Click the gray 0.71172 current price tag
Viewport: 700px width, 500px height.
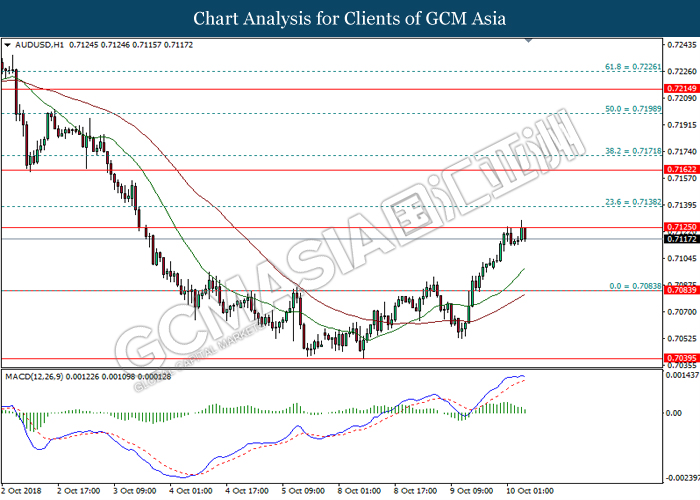click(x=681, y=240)
